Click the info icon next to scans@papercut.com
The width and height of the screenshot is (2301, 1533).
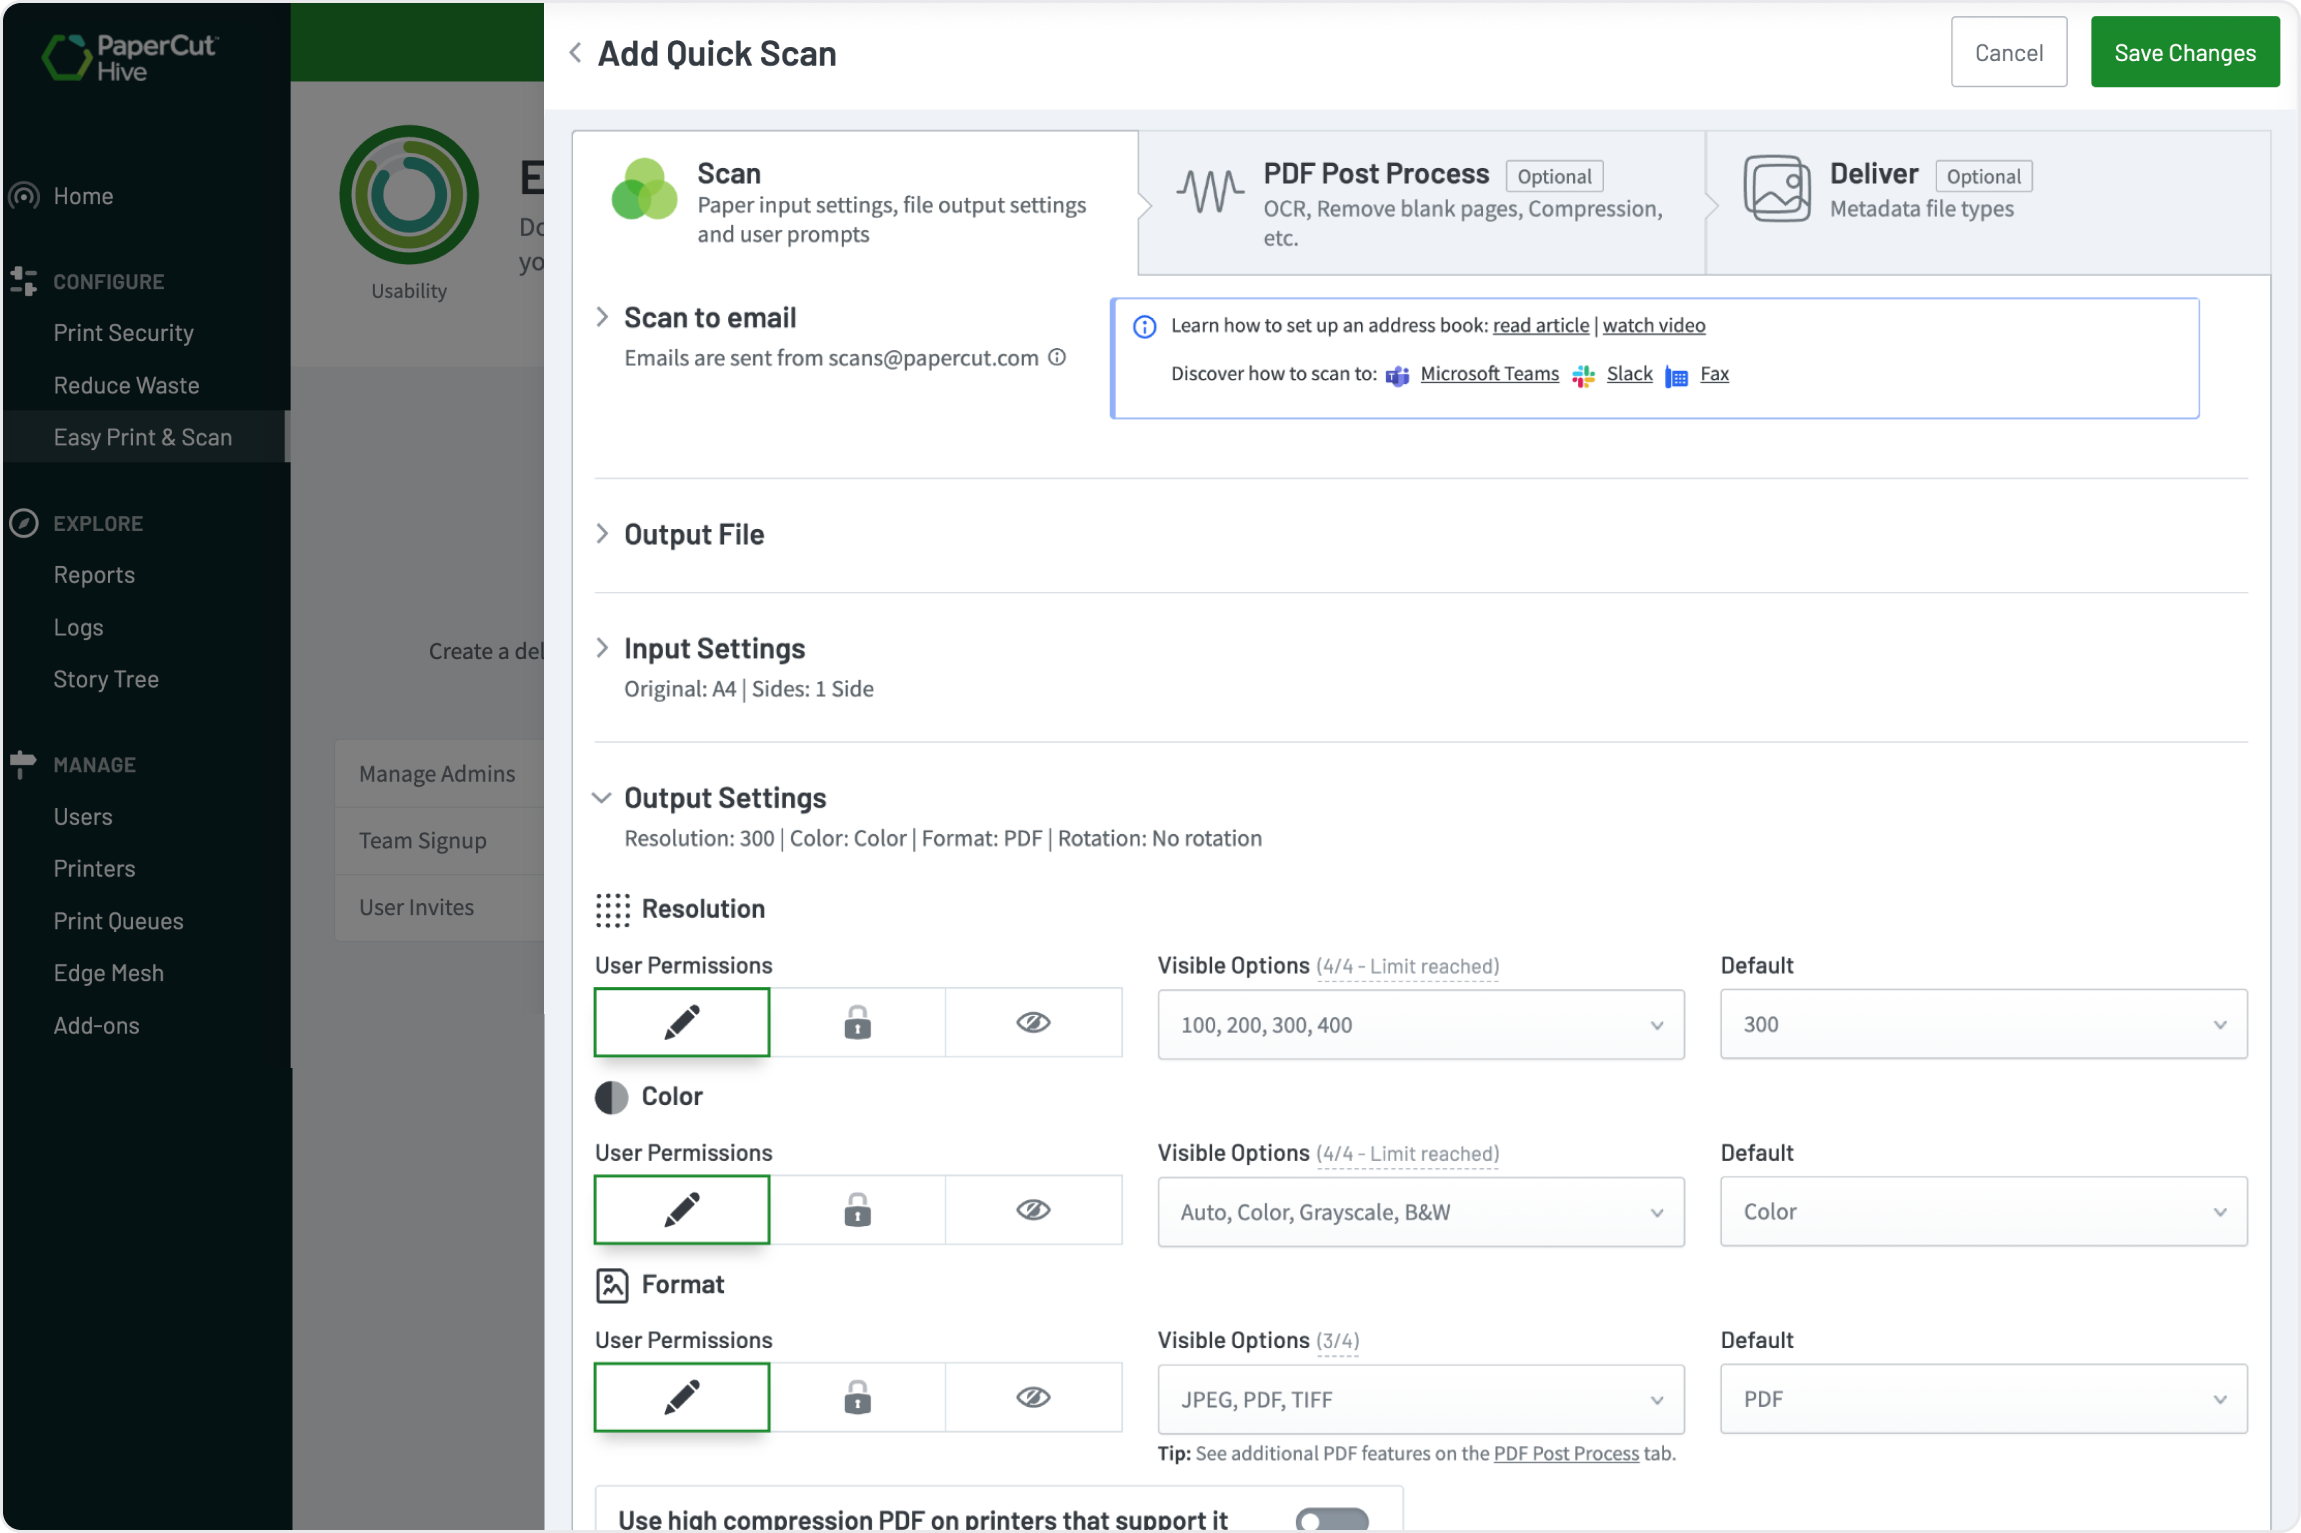tap(1057, 357)
